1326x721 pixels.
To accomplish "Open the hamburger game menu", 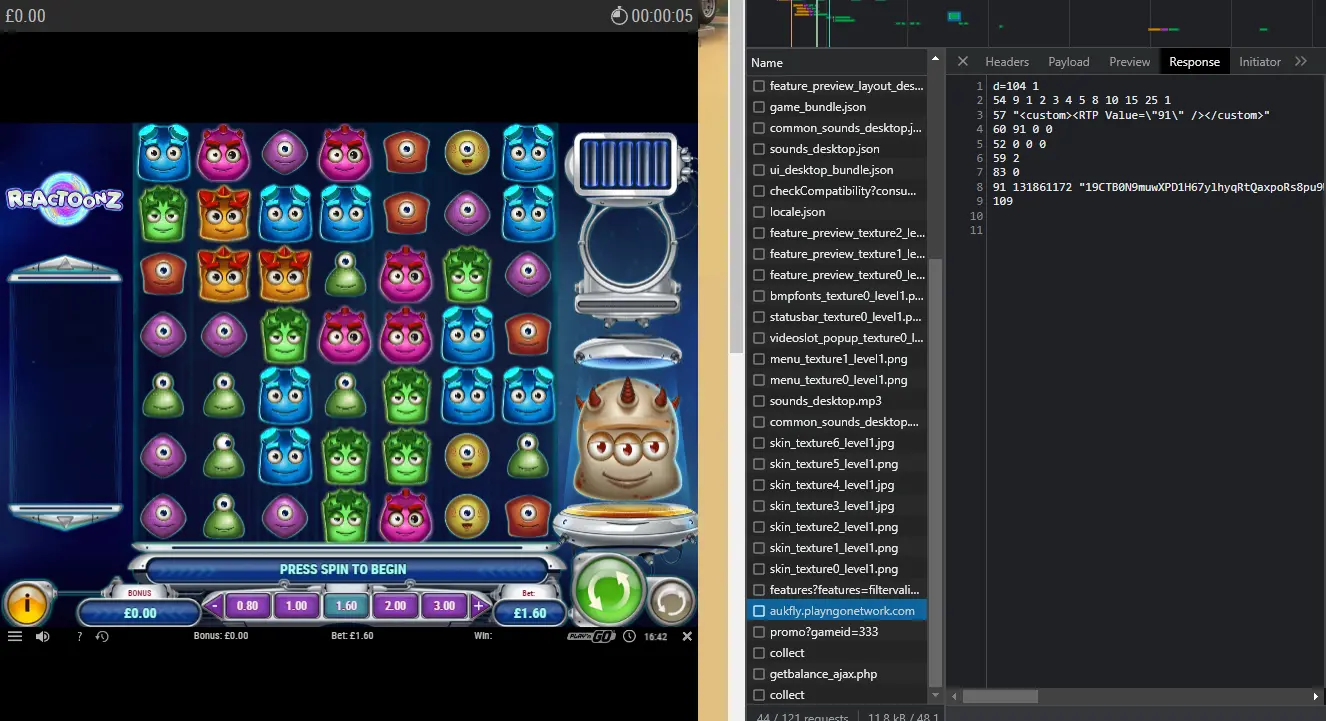I will 15,636.
